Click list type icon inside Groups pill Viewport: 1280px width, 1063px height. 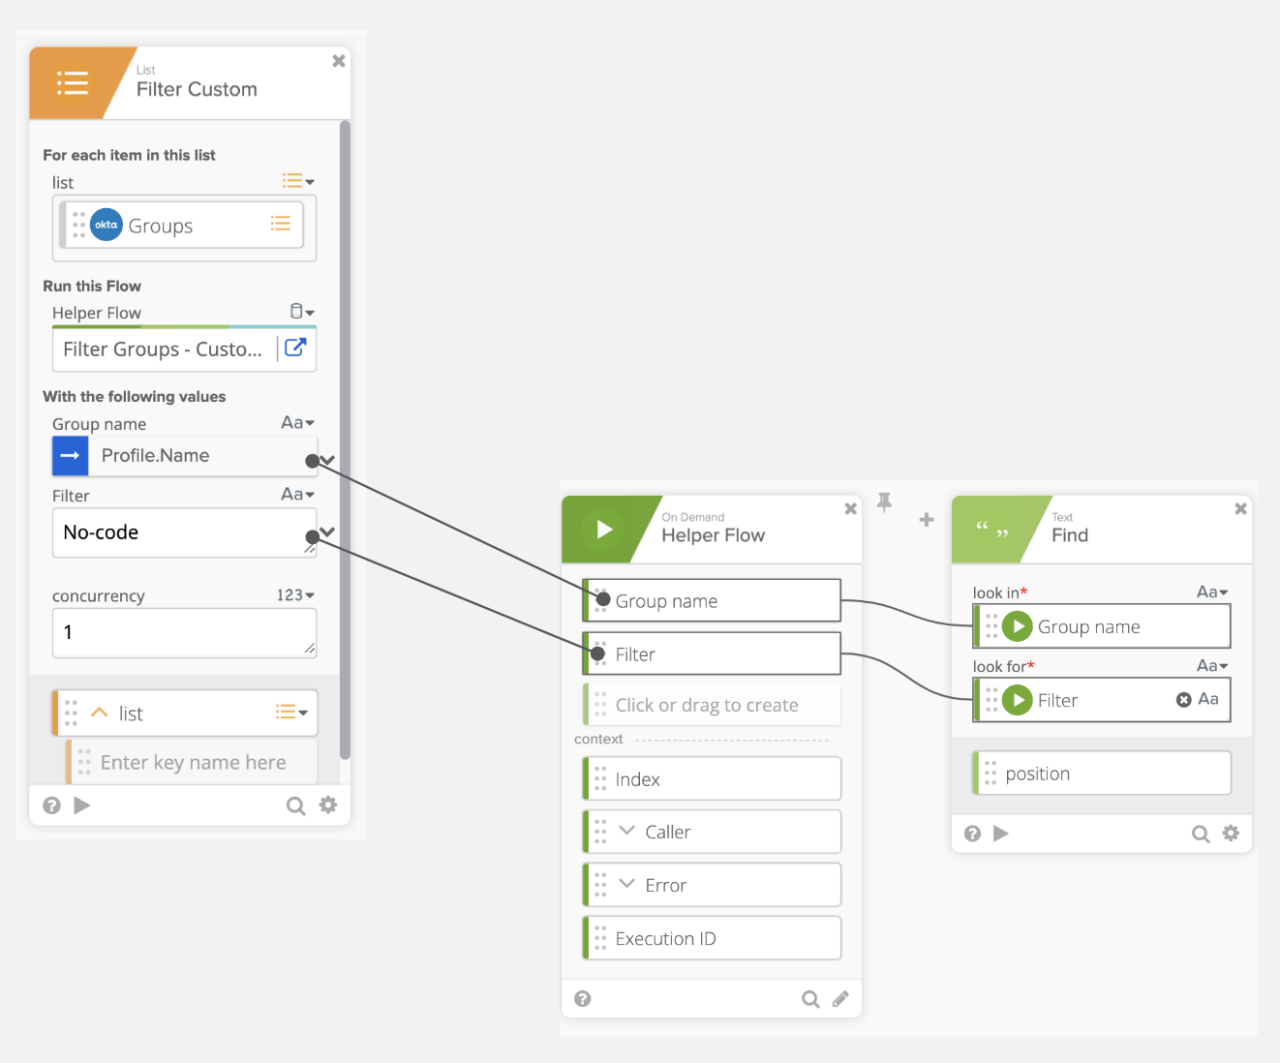point(280,224)
